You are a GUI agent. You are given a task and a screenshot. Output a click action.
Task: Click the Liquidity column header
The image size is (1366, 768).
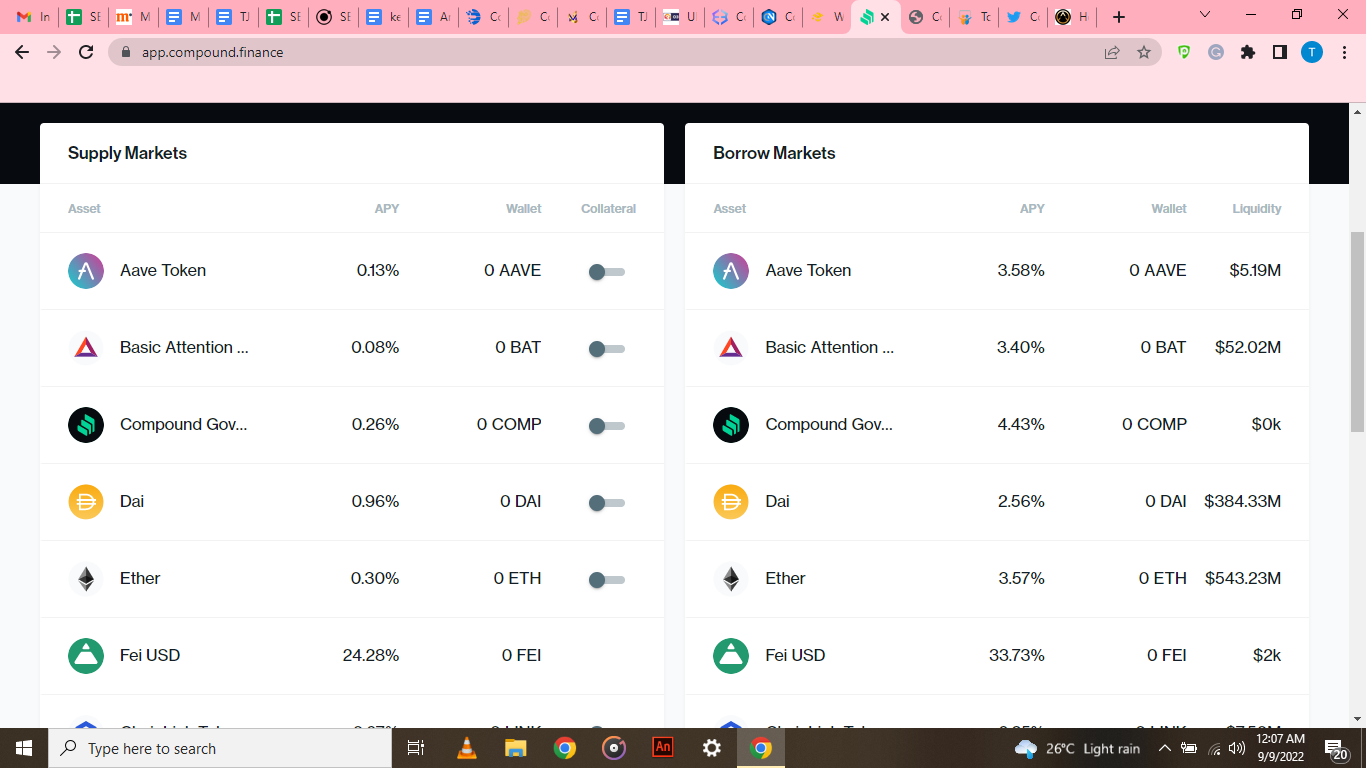point(1257,209)
